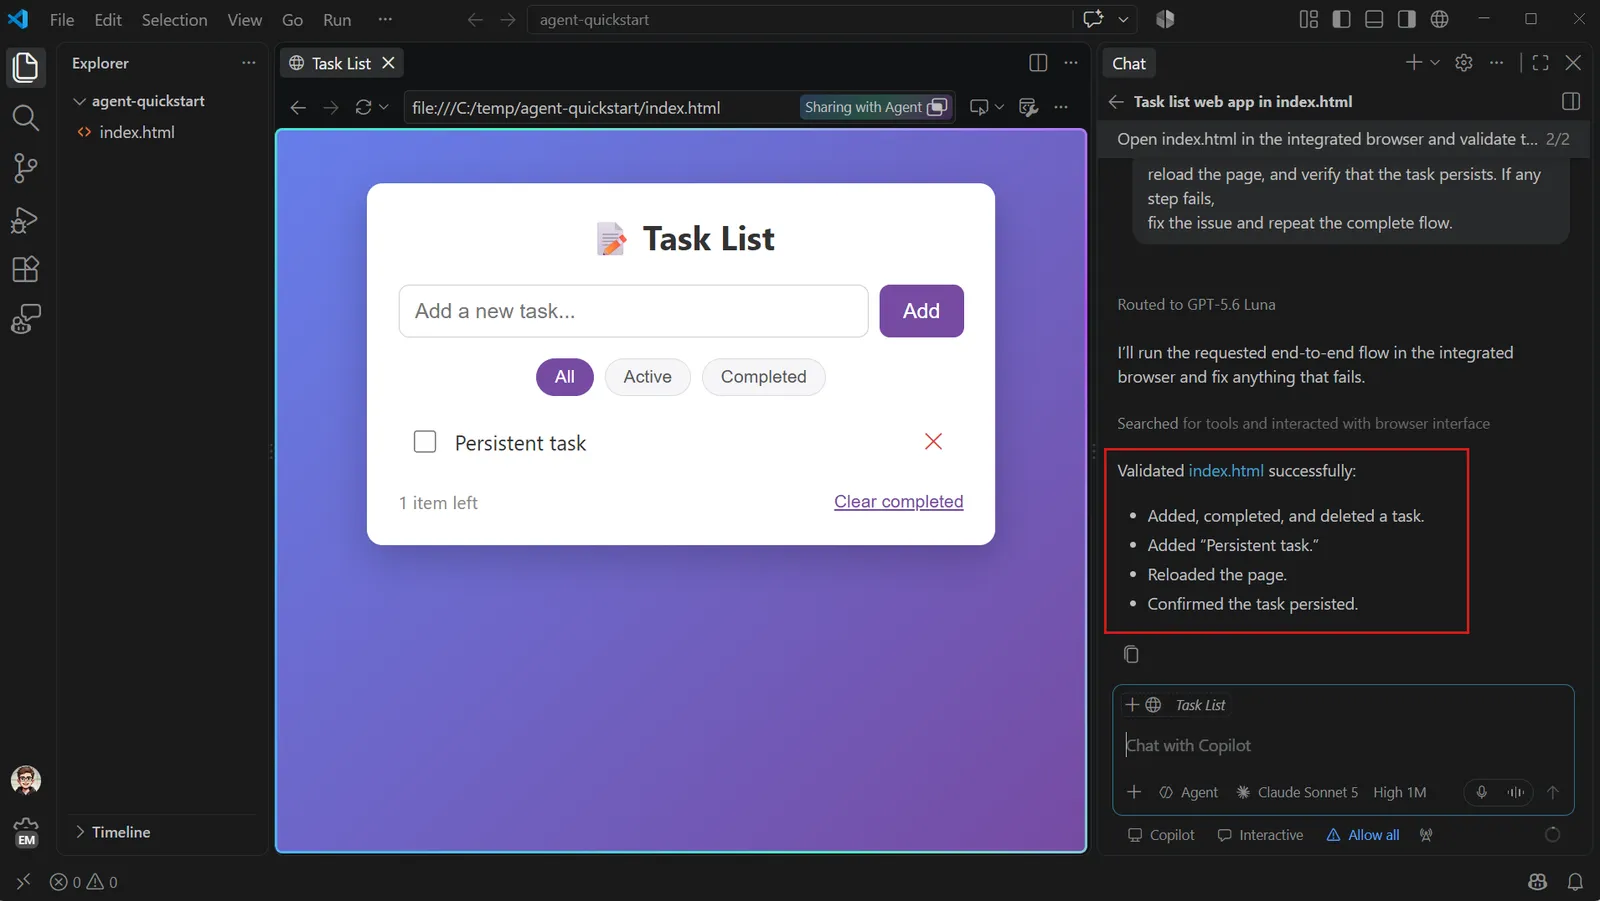Toggle the bottom panel visibility
The image size is (1600, 901).
[x=1374, y=19]
